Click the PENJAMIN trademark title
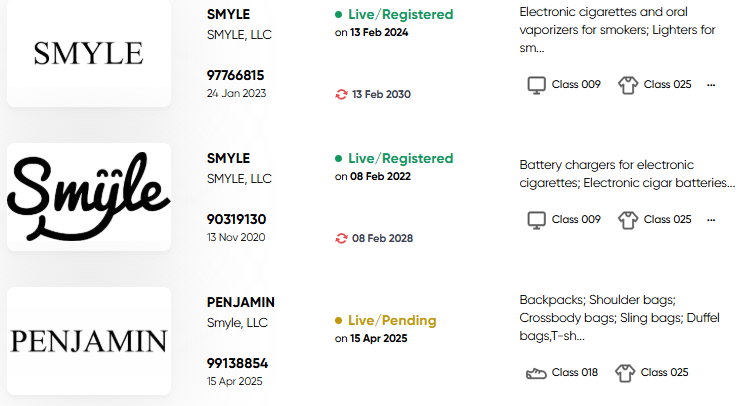Screen dimensions: 745x406 tap(240, 302)
